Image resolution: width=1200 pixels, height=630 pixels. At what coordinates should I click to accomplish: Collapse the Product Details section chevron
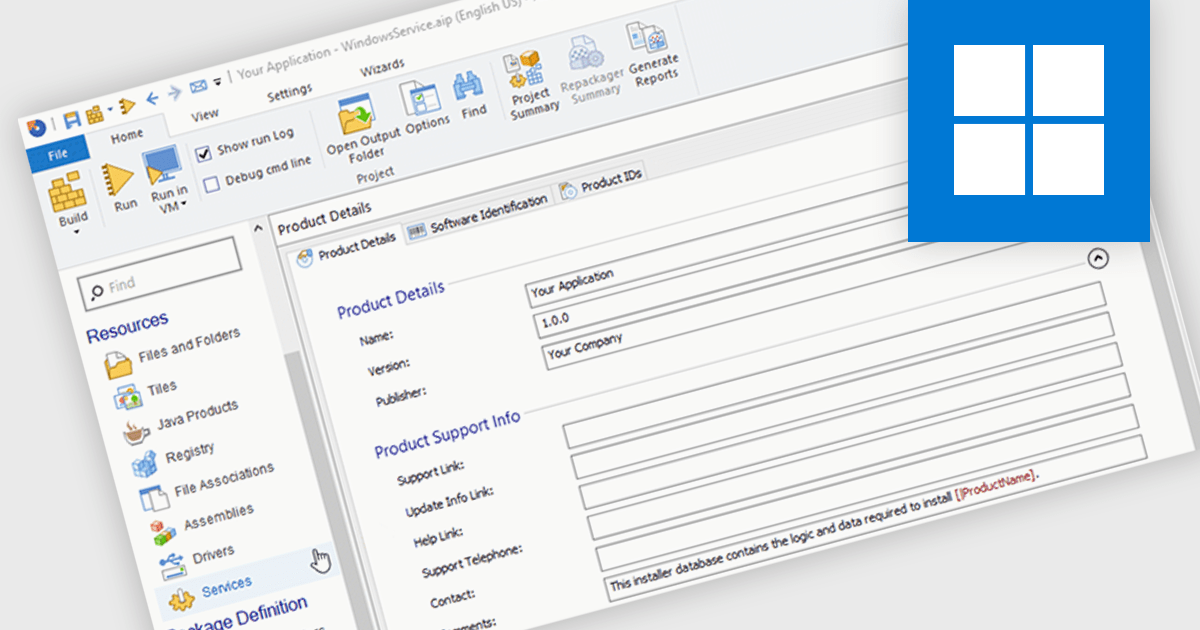1098,258
